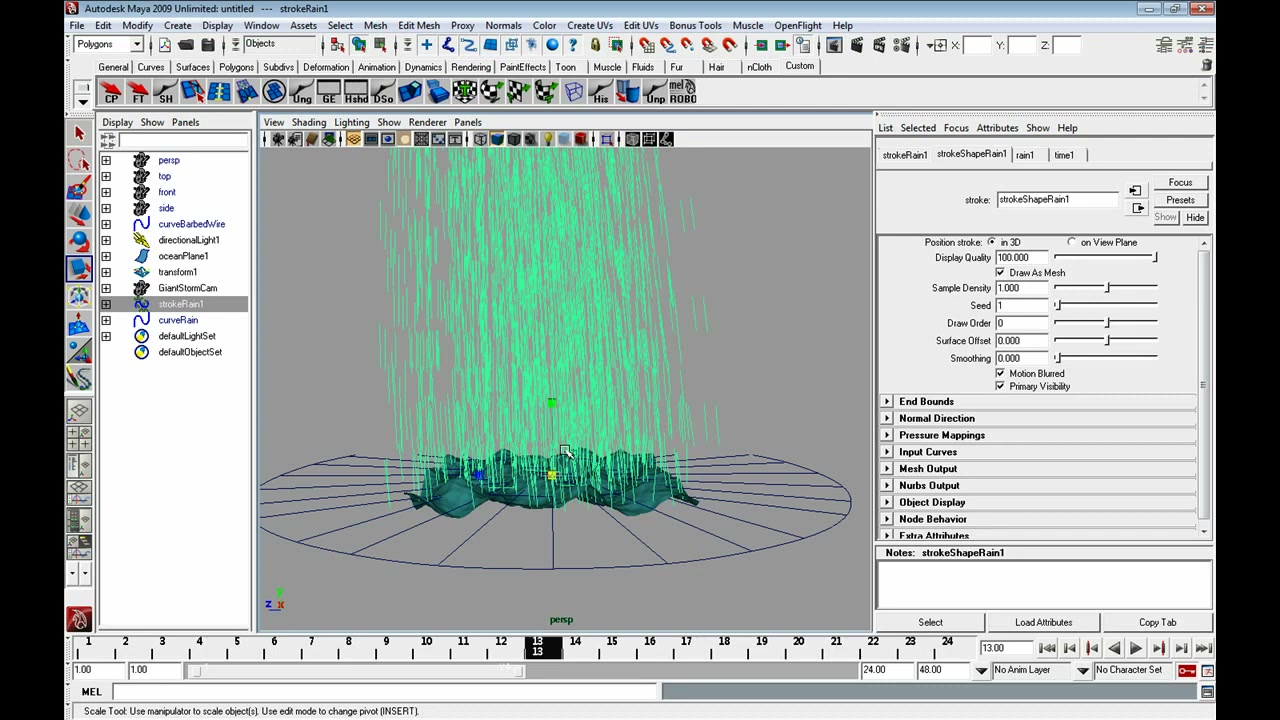Expand the End Bounds section
Viewport: 1280px width, 720px height.
click(887, 401)
